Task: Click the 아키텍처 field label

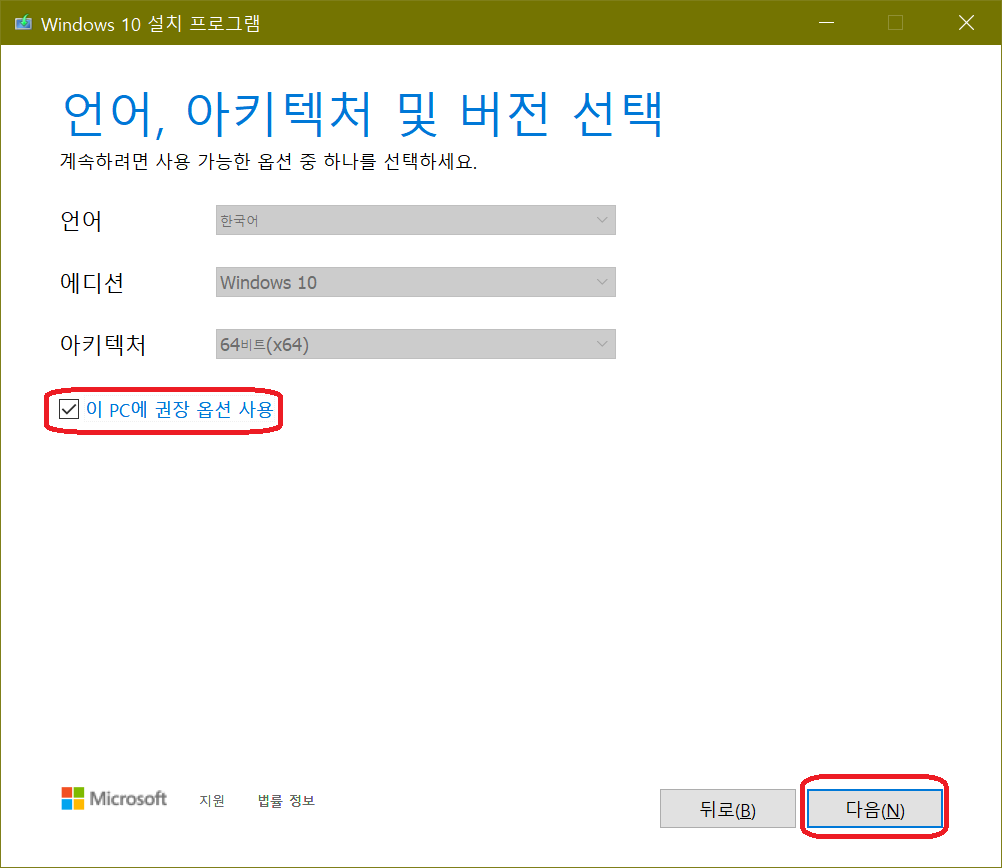Action: [x=103, y=345]
